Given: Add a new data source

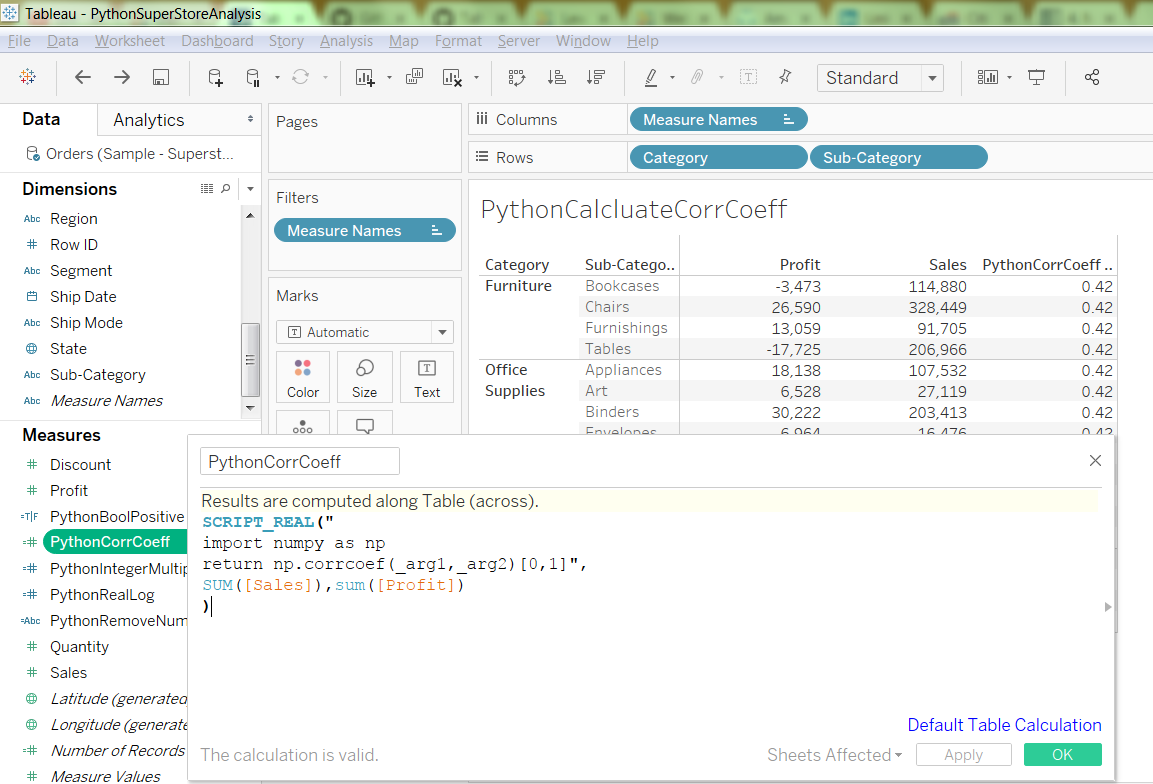Looking at the screenshot, I should 215,78.
